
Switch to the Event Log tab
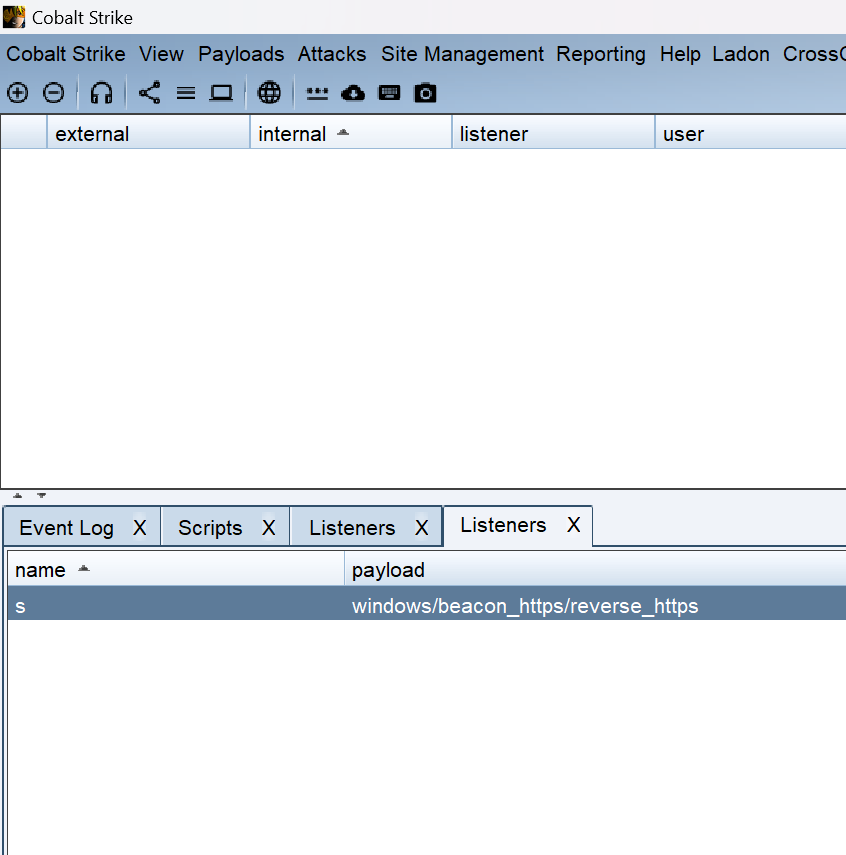[x=66, y=528]
